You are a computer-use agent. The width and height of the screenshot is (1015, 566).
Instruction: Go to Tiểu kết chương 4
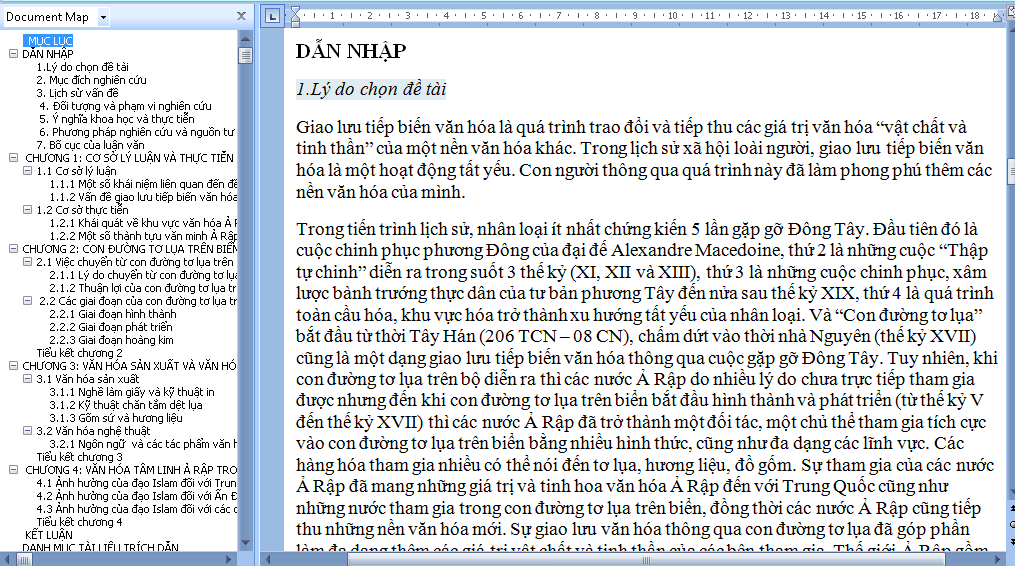coord(79,521)
